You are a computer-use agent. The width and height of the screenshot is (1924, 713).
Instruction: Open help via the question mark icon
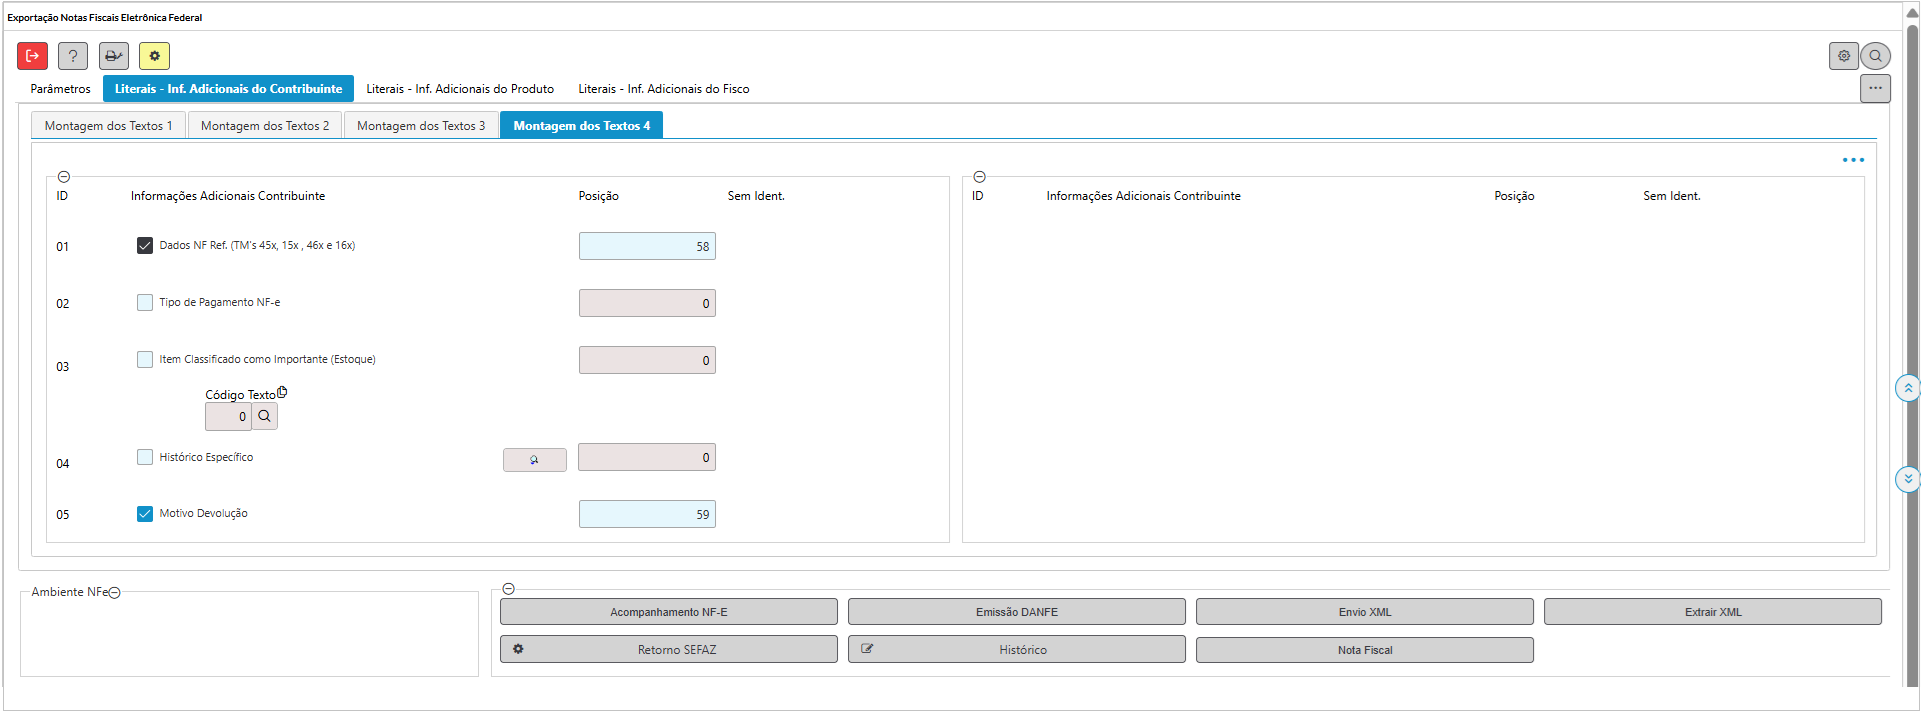pyautogui.click(x=73, y=56)
